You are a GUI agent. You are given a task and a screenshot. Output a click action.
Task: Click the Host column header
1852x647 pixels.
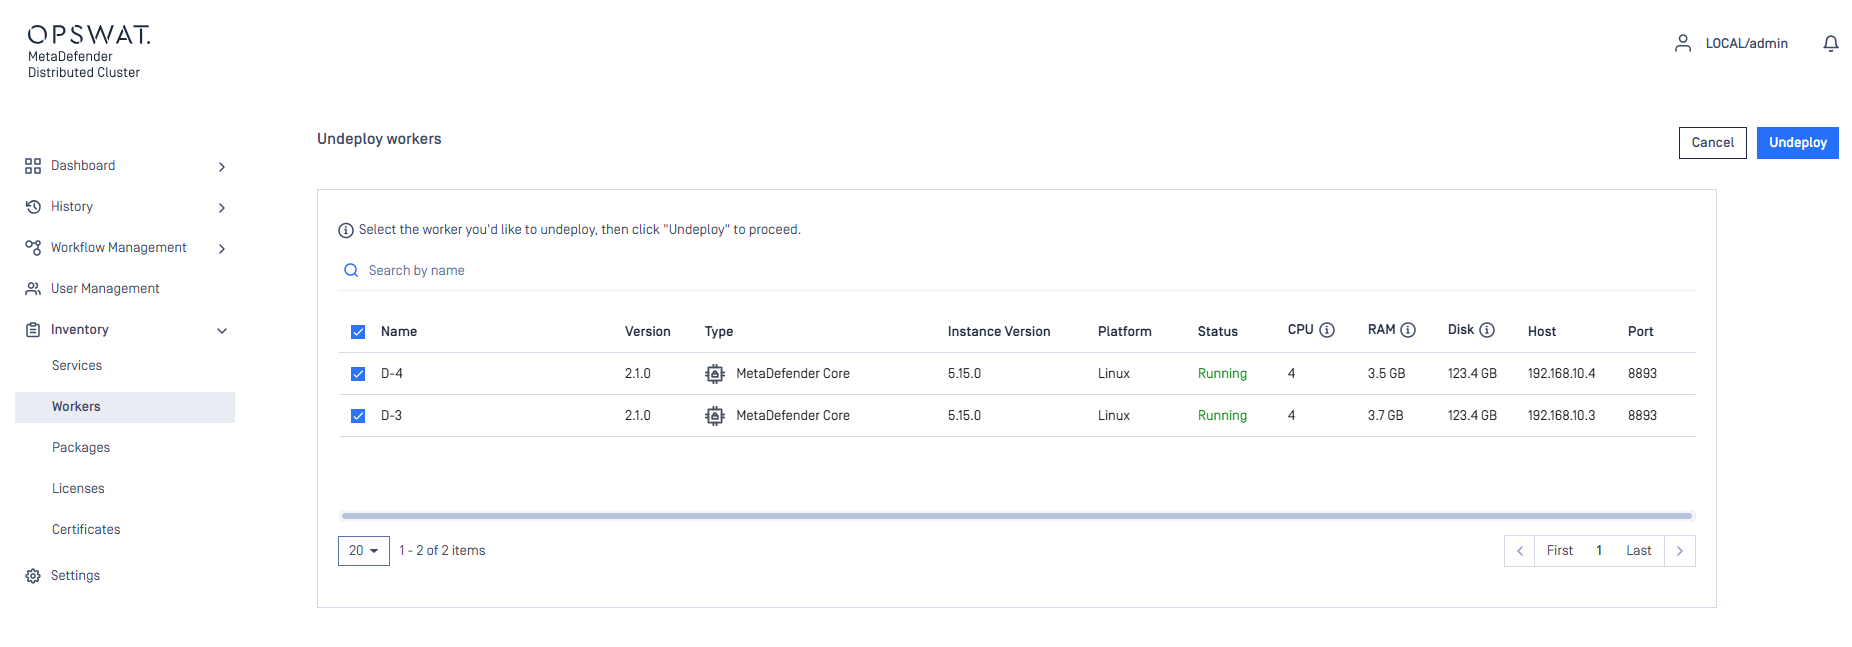tap(1542, 332)
